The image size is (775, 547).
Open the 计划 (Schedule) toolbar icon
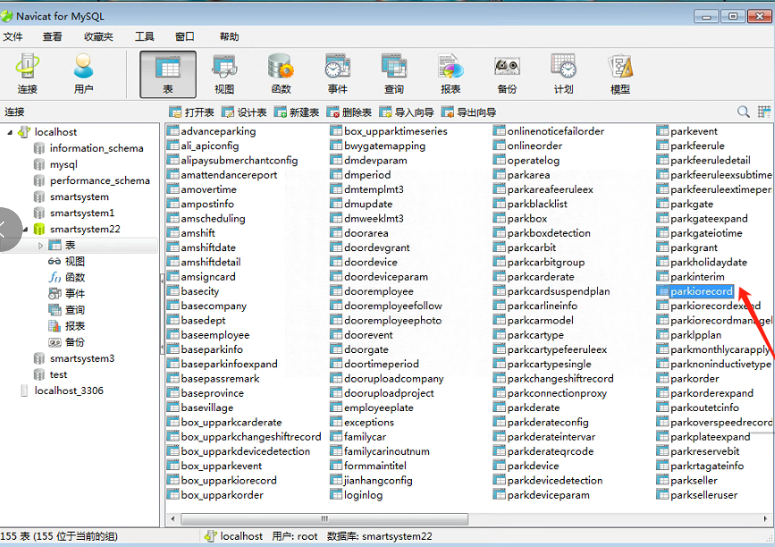coord(563,74)
